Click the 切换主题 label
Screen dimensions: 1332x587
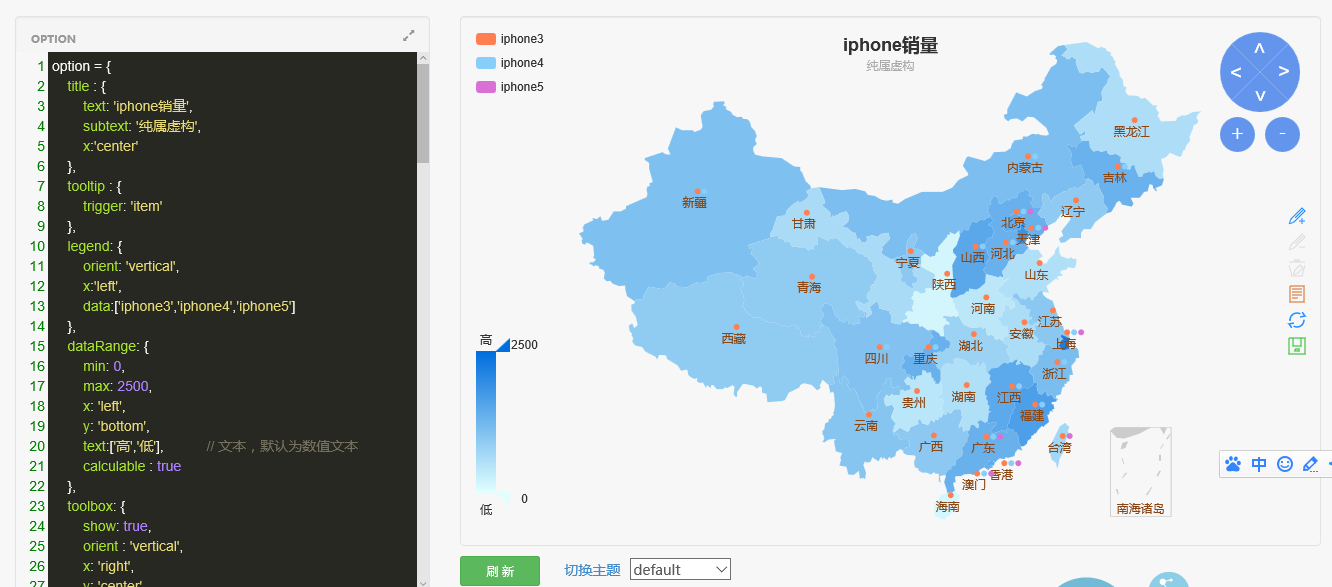point(592,570)
